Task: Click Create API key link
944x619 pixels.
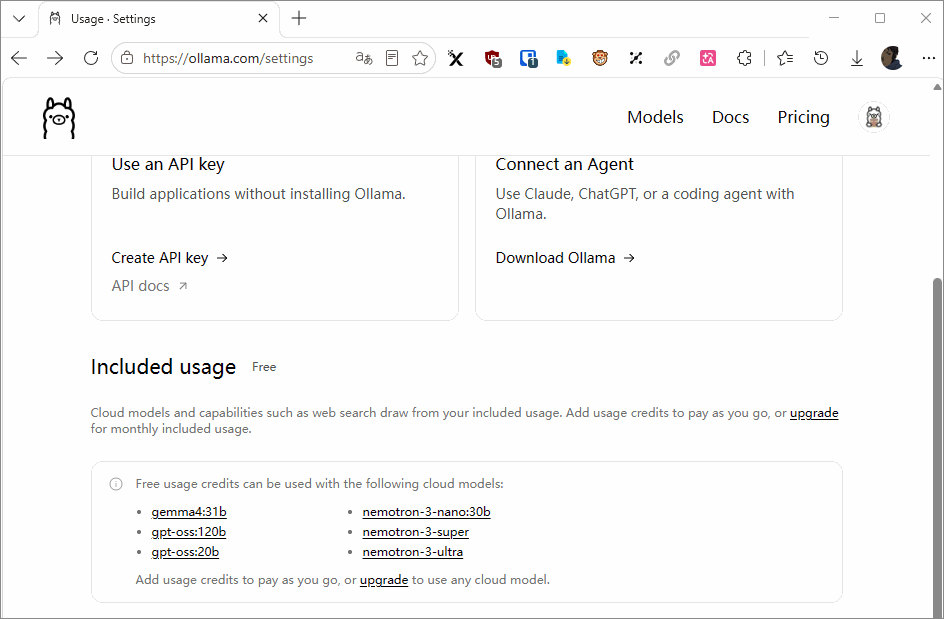Action: (x=170, y=258)
